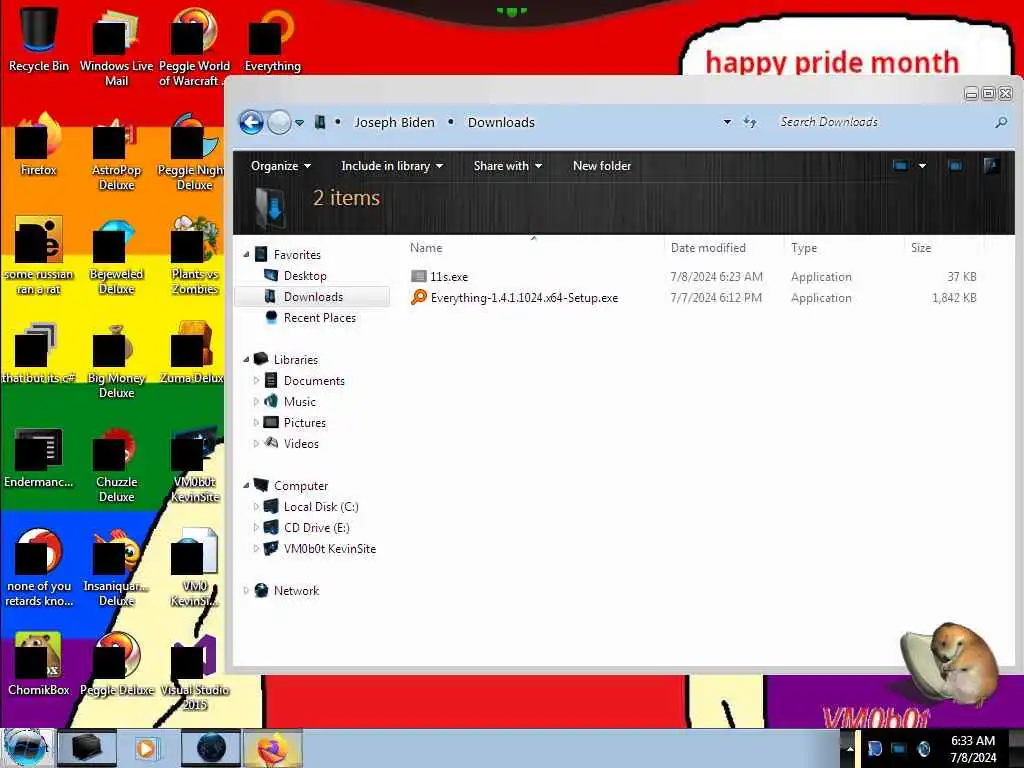This screenshot has height=768, width=1024.
Task: Expand the Network tree node
Action: (246, 590)
